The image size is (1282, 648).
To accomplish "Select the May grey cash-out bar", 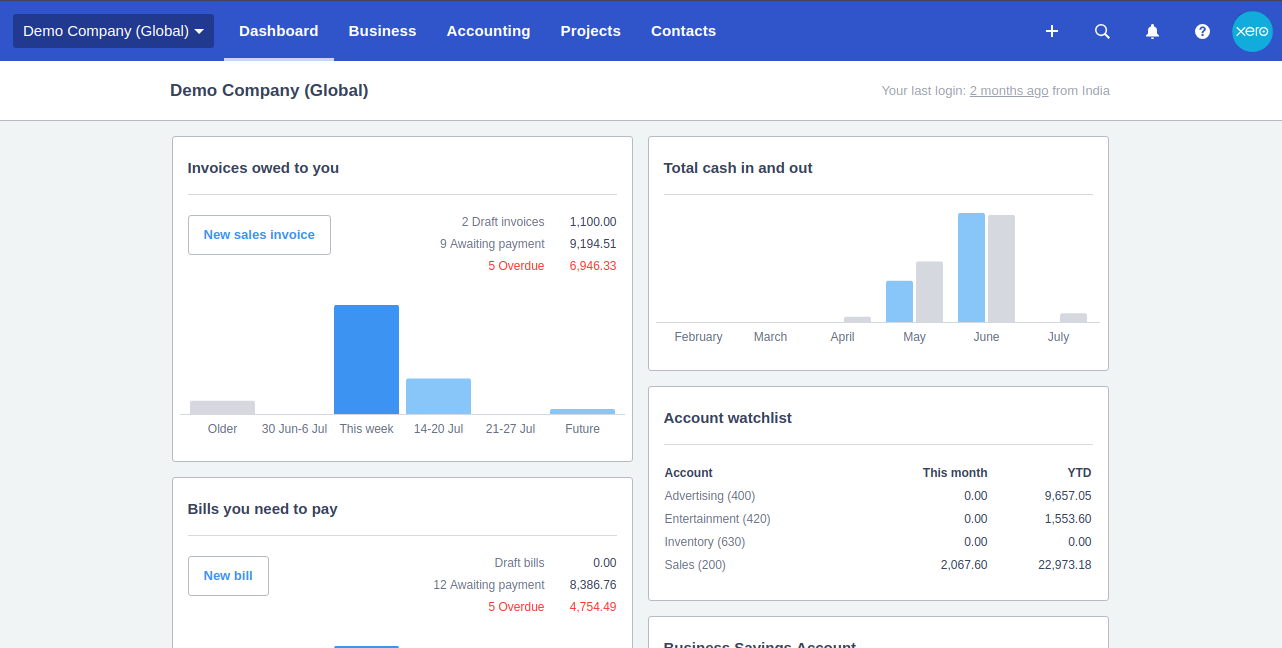I will click(930, 292).
